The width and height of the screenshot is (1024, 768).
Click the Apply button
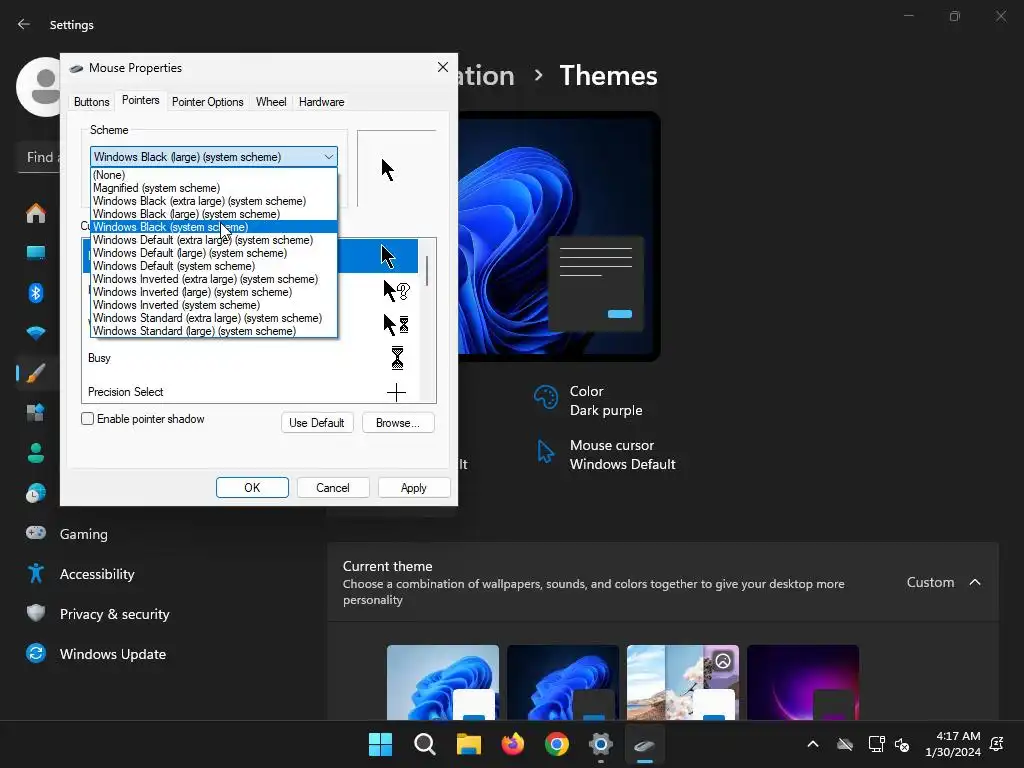413,487
